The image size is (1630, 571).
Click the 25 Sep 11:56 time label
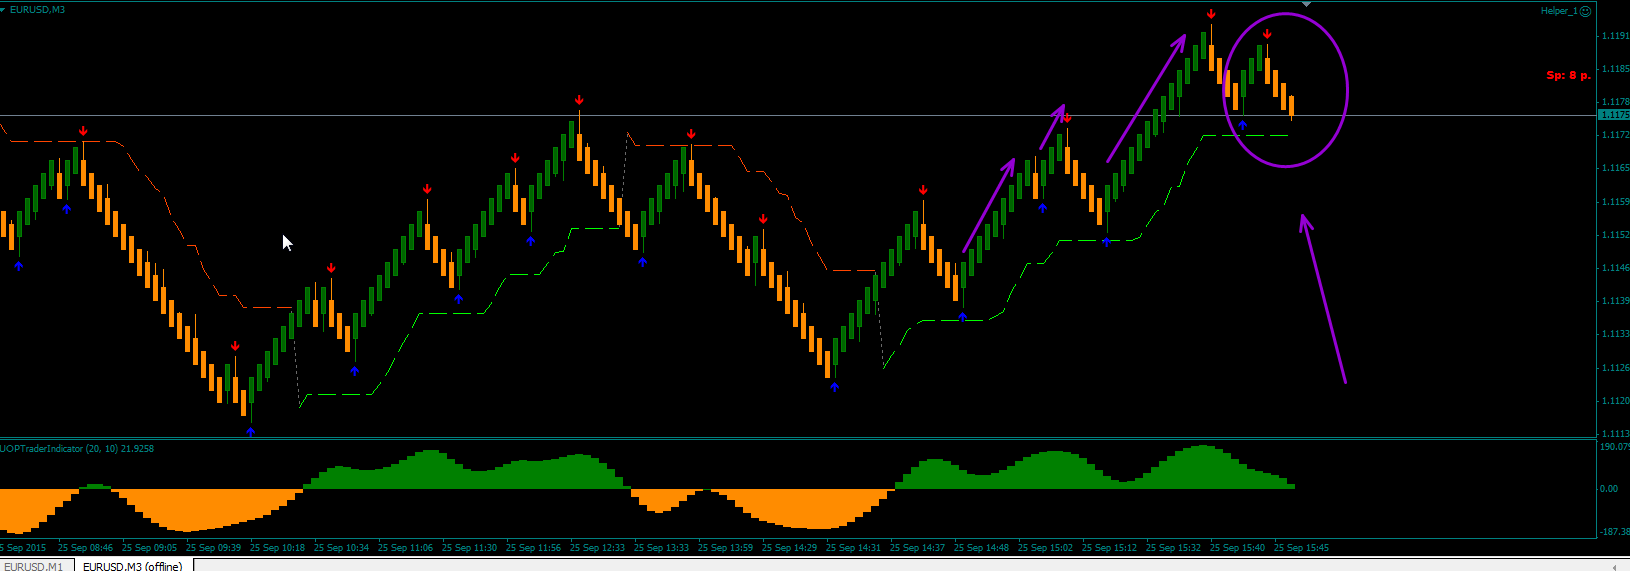point(533,548)
